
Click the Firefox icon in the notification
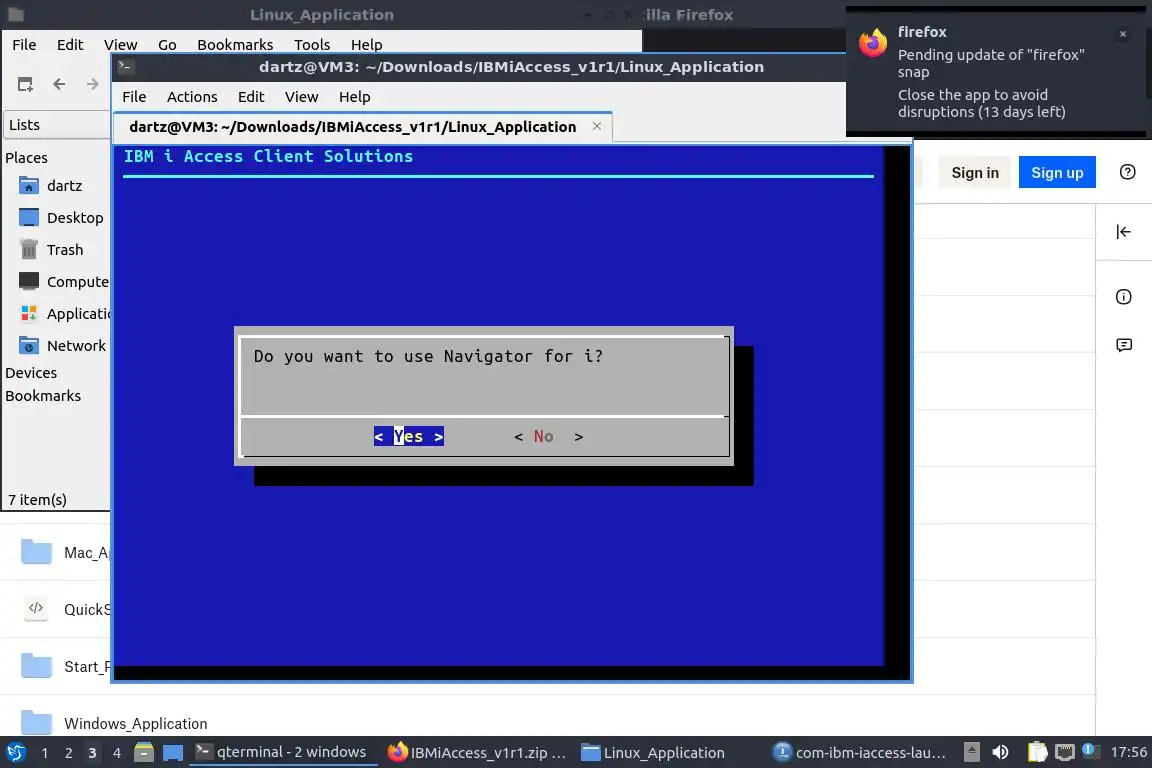(873, 43)
